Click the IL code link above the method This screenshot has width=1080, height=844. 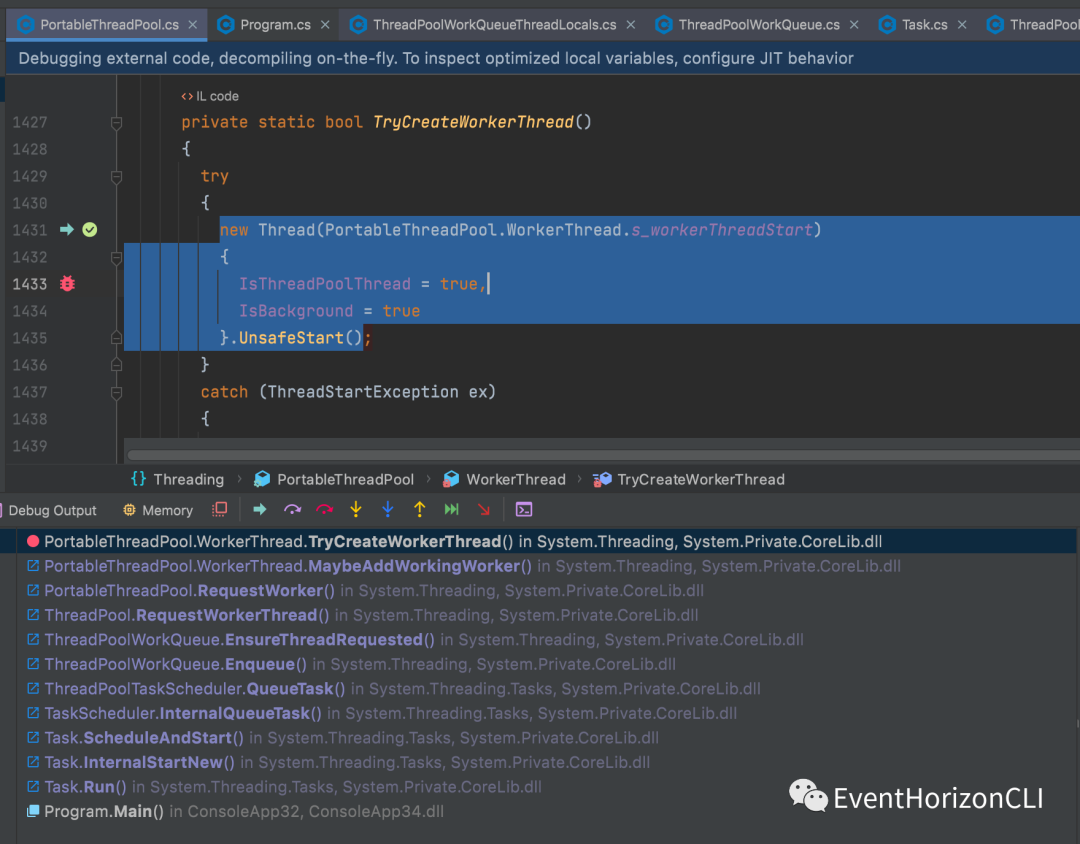pos(210,96)
